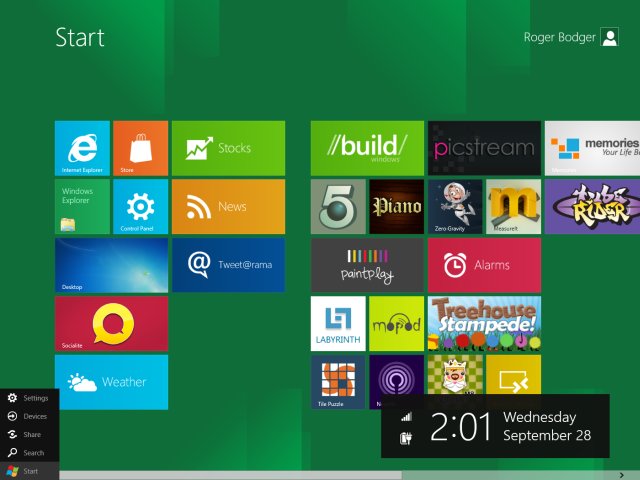This screenshot has width=640, height=480.
Task: Open the Search charm
Action: click(29, 453)
